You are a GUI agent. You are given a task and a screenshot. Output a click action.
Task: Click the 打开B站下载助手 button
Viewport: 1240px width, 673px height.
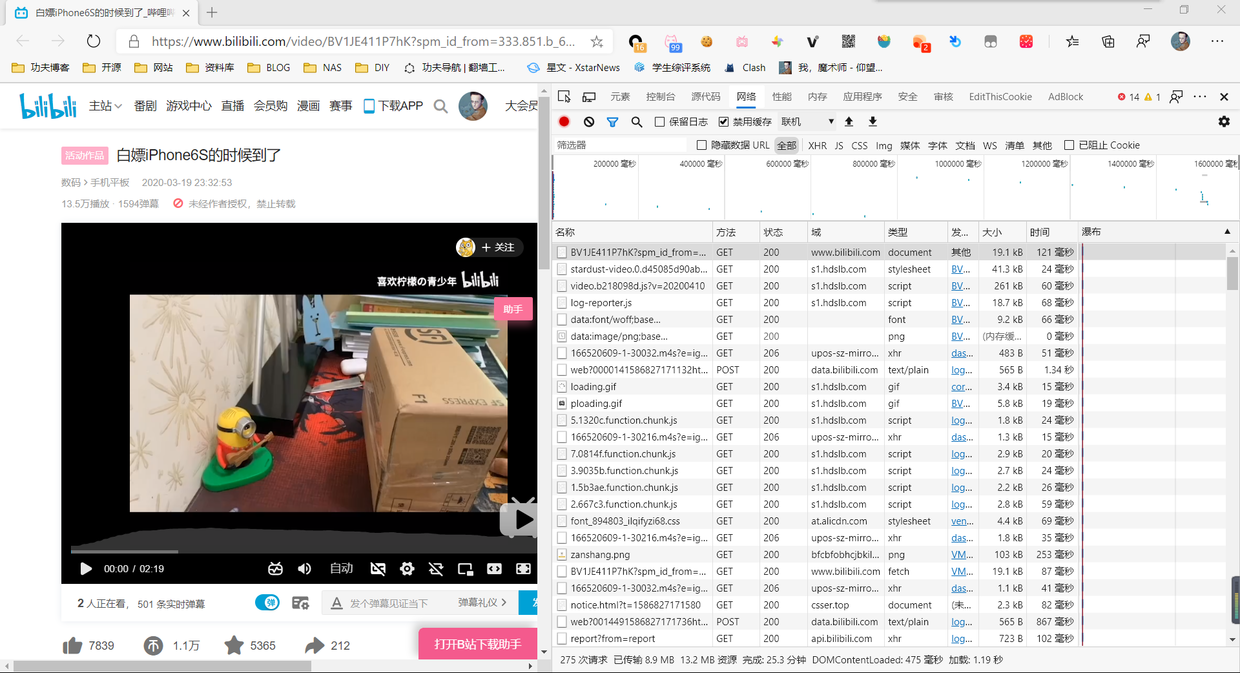pyautogui.click(x=478, y=644)
